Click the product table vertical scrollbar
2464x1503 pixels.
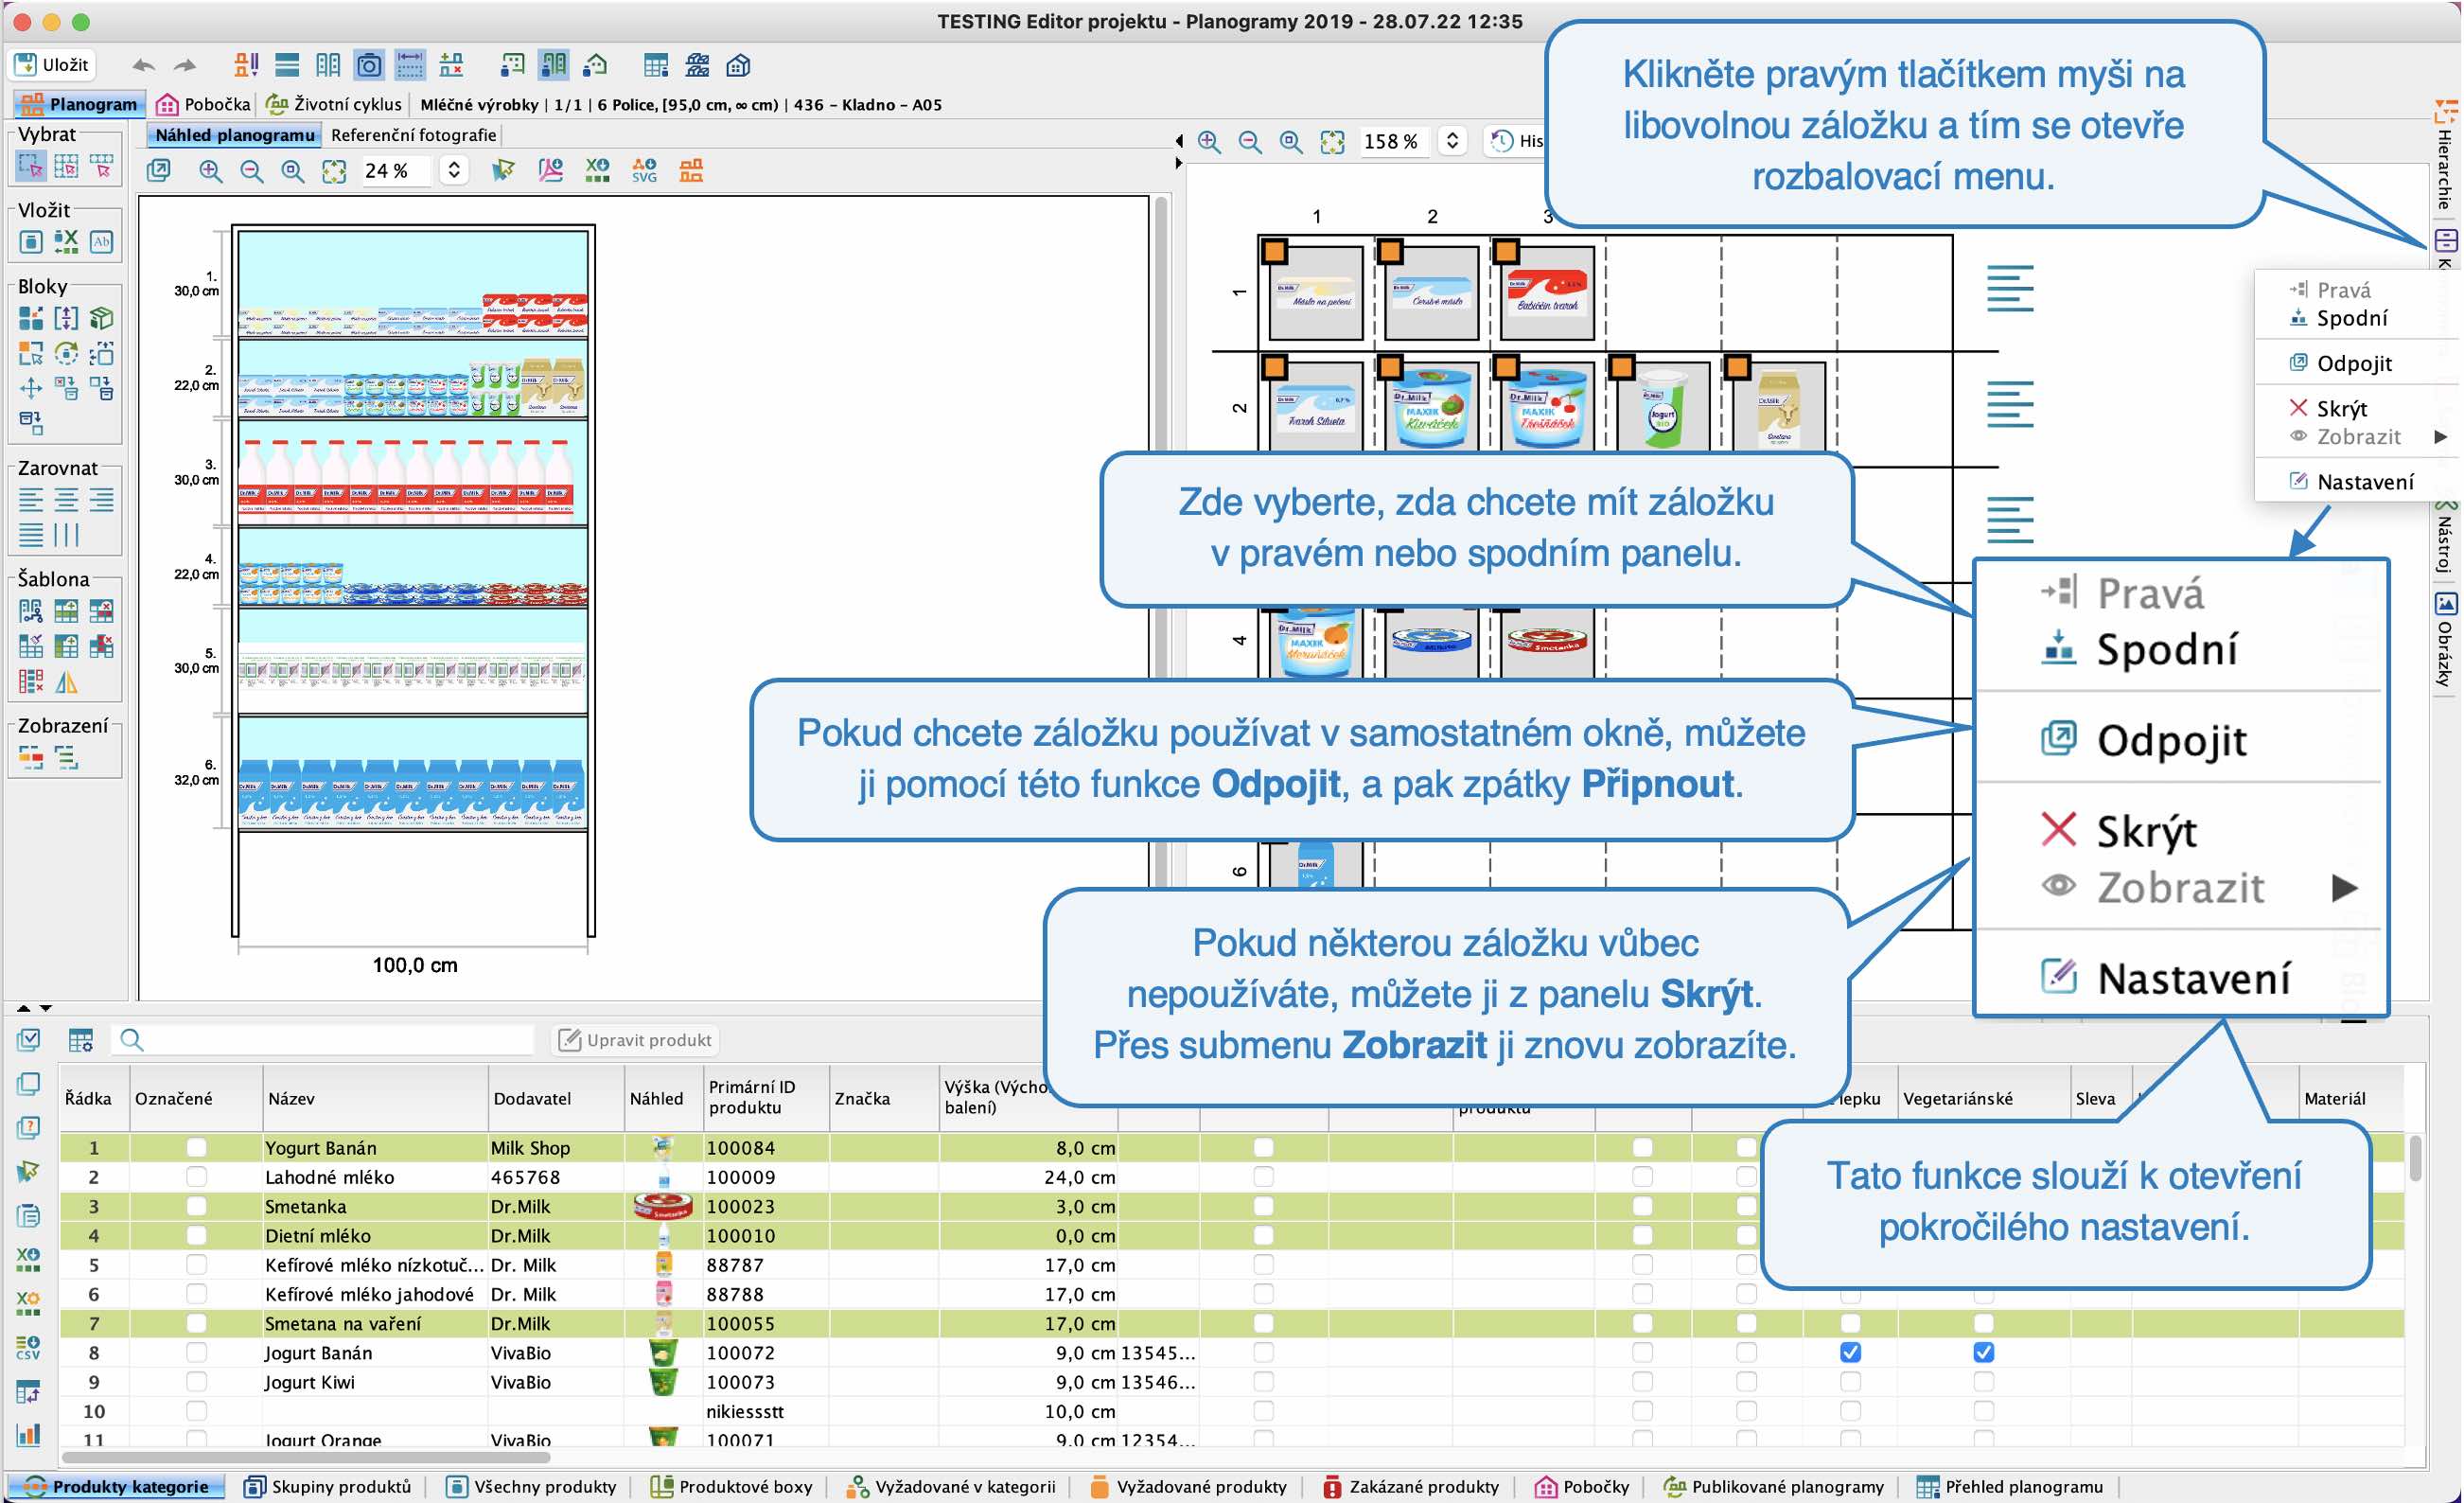(2415, 1160)
